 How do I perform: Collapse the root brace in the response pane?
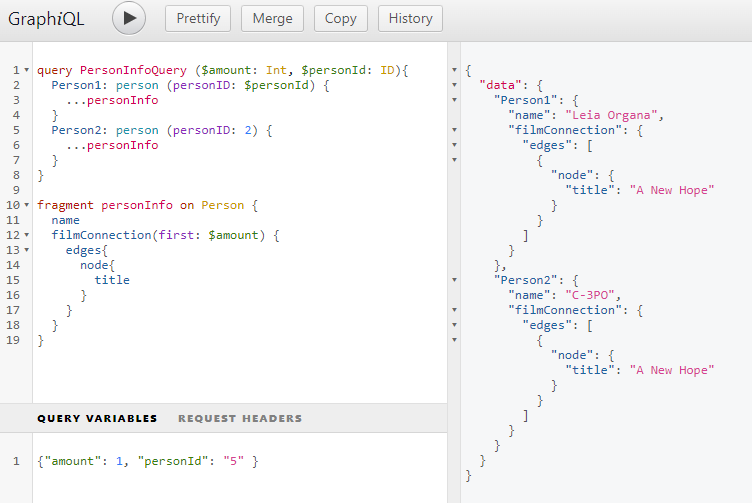455,70
